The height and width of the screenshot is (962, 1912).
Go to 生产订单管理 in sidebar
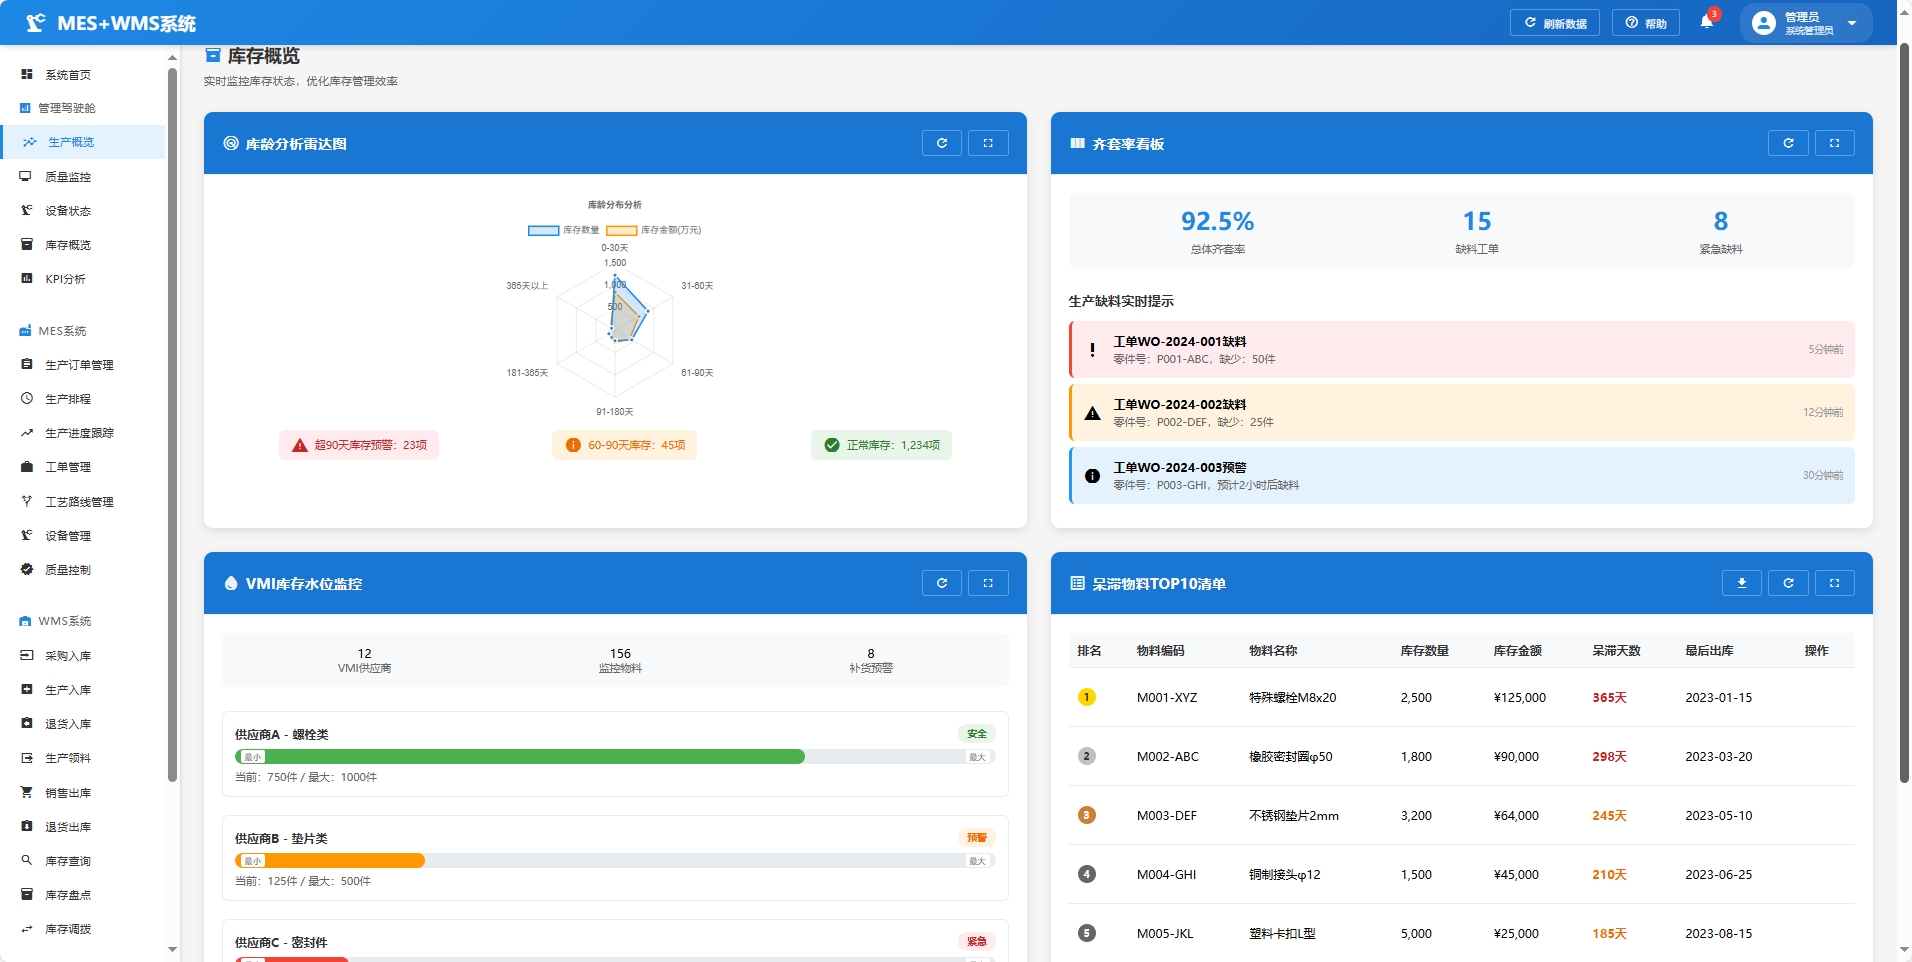point(79,365)
